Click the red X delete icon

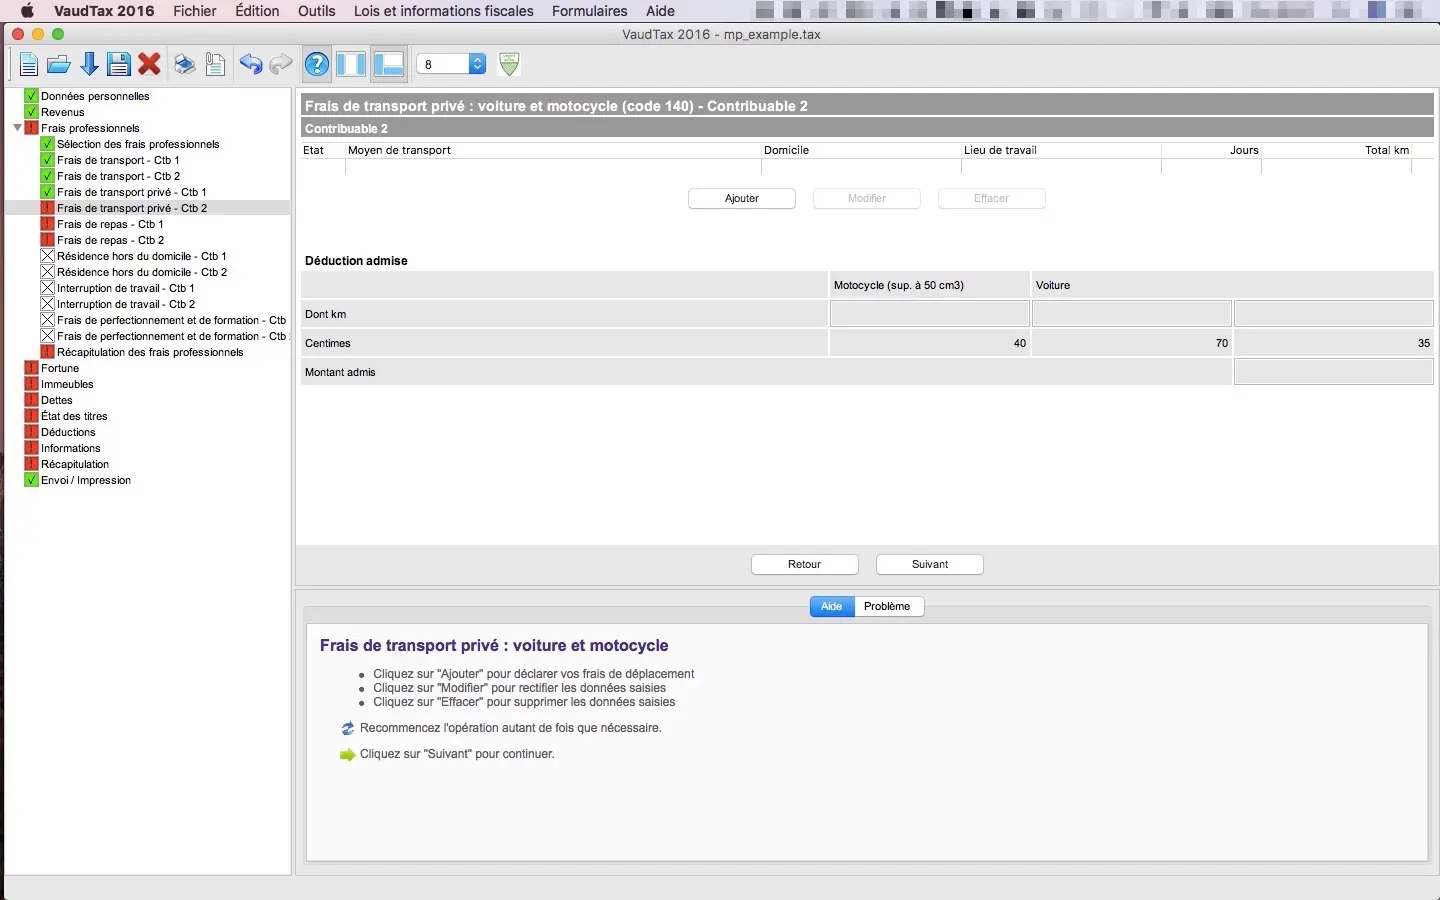pyautogui.click(x=150, y=65)
